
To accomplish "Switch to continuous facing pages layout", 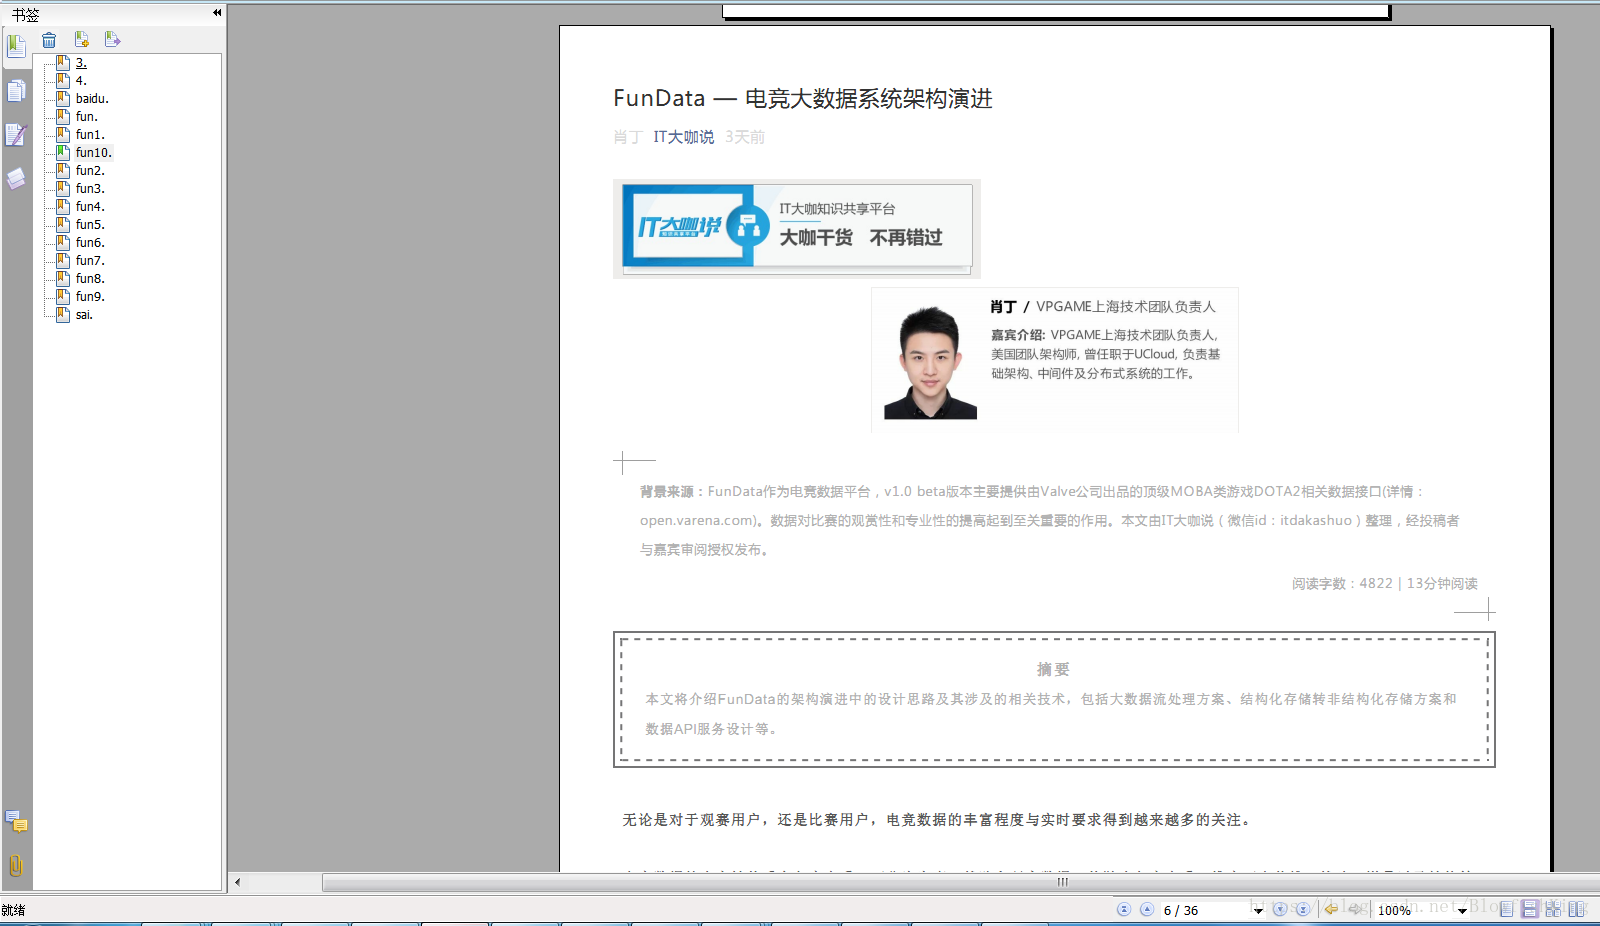I will (x=1553, y=909).
